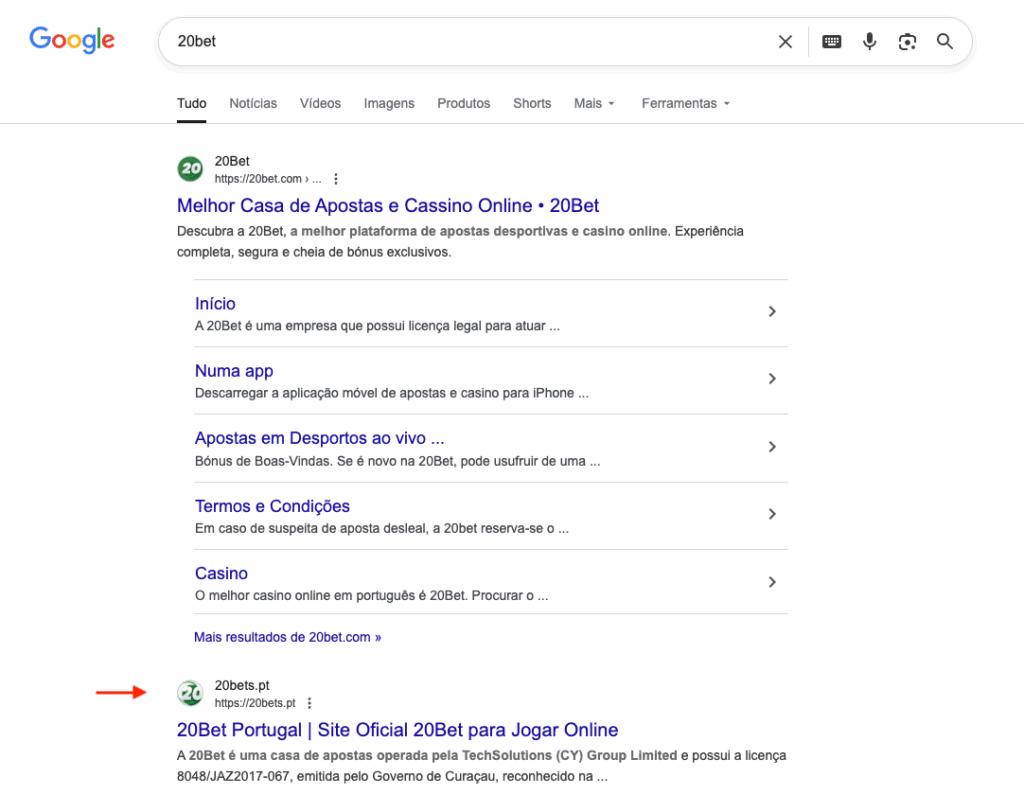Click the magnifying glass search icon

pyautogui.click(x=945, y=42)
